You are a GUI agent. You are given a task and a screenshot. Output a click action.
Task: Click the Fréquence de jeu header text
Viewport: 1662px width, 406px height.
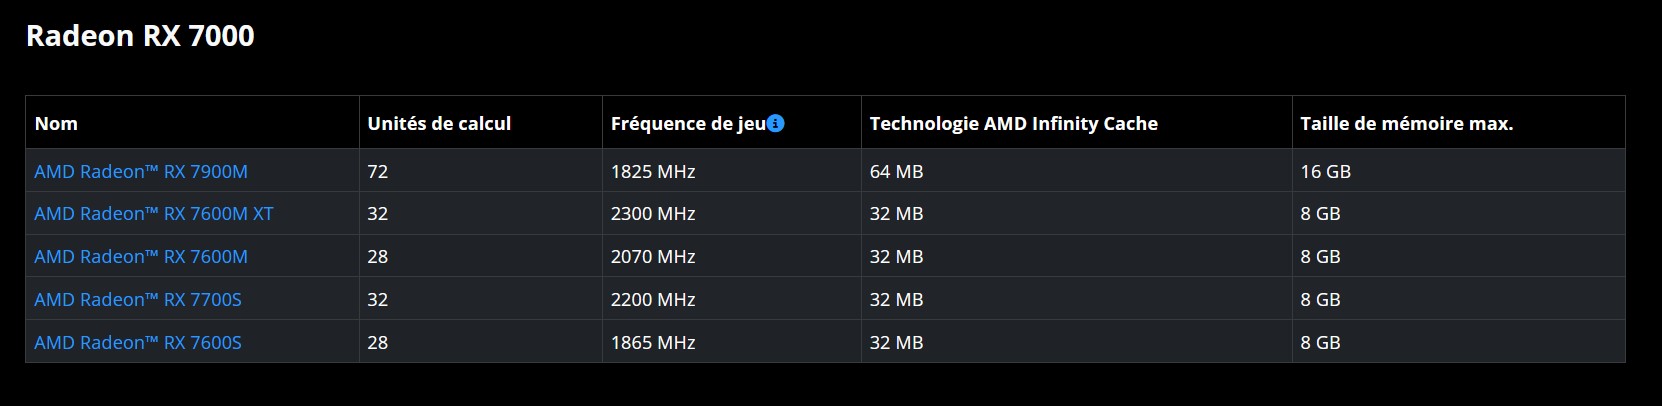[688, 123]
